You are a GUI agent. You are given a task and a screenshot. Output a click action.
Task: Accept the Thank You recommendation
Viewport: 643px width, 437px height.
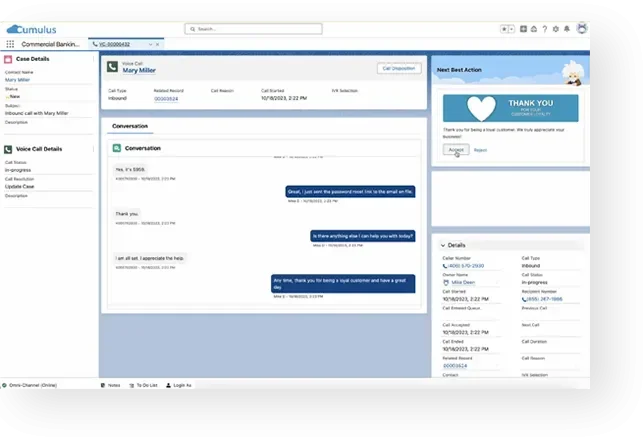(455, 149)
